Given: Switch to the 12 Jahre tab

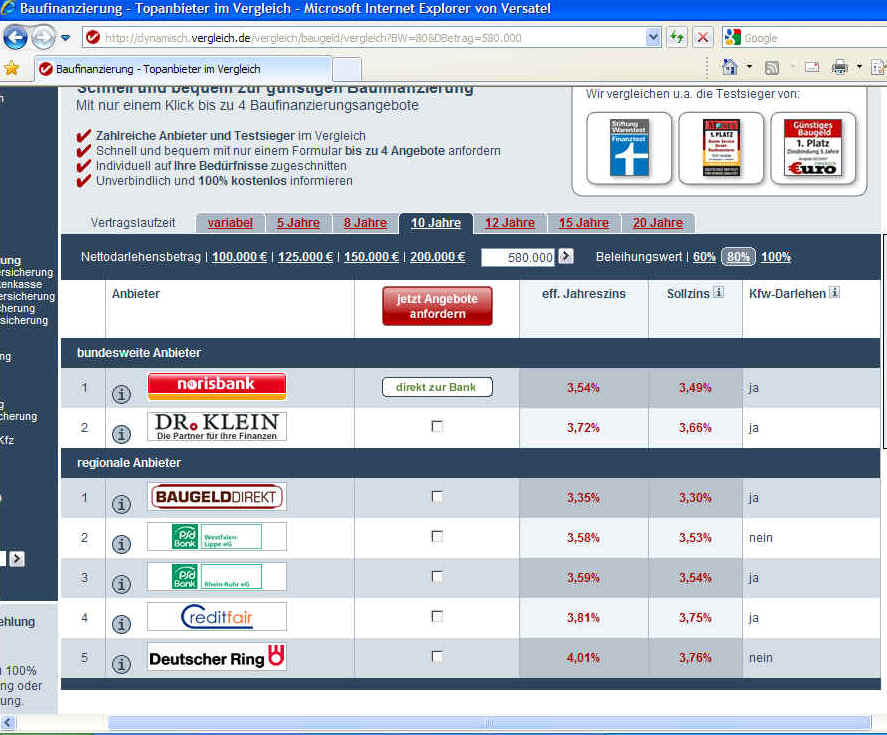Looking at the screenshot, I should pyautogui.click(x=510, y=223).
